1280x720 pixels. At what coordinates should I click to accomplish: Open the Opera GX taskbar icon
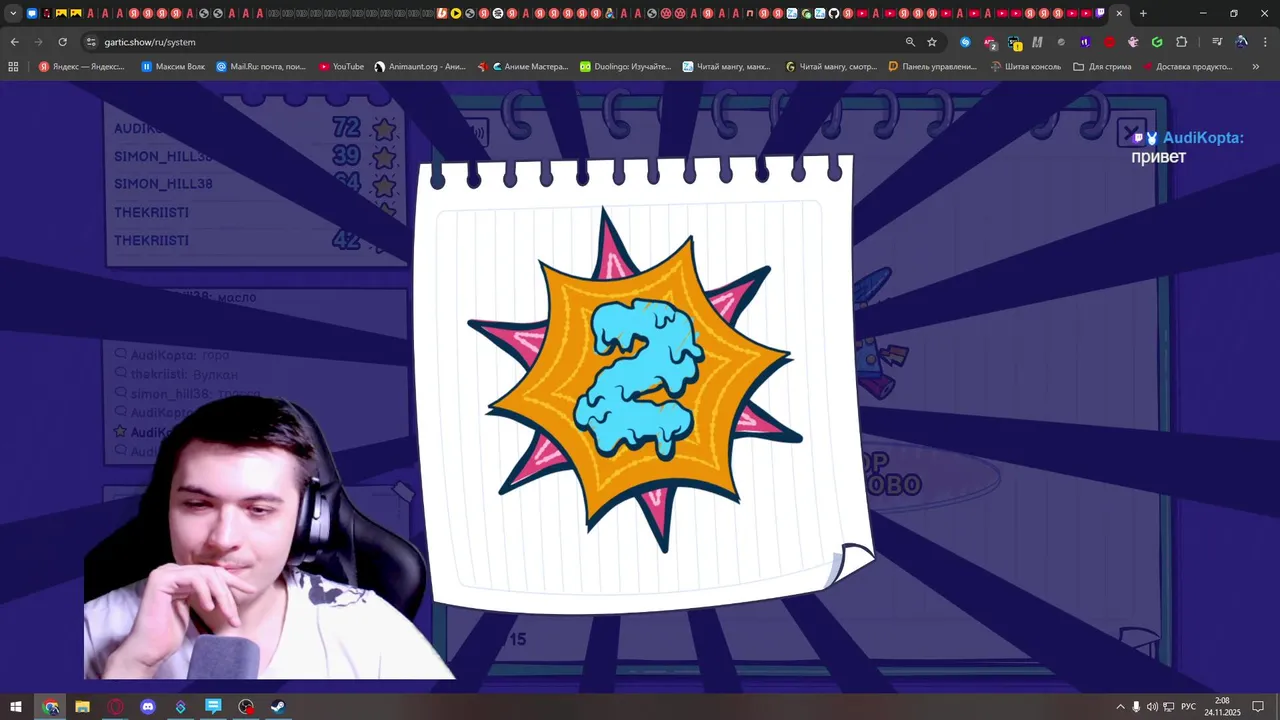tap(116, 707)
